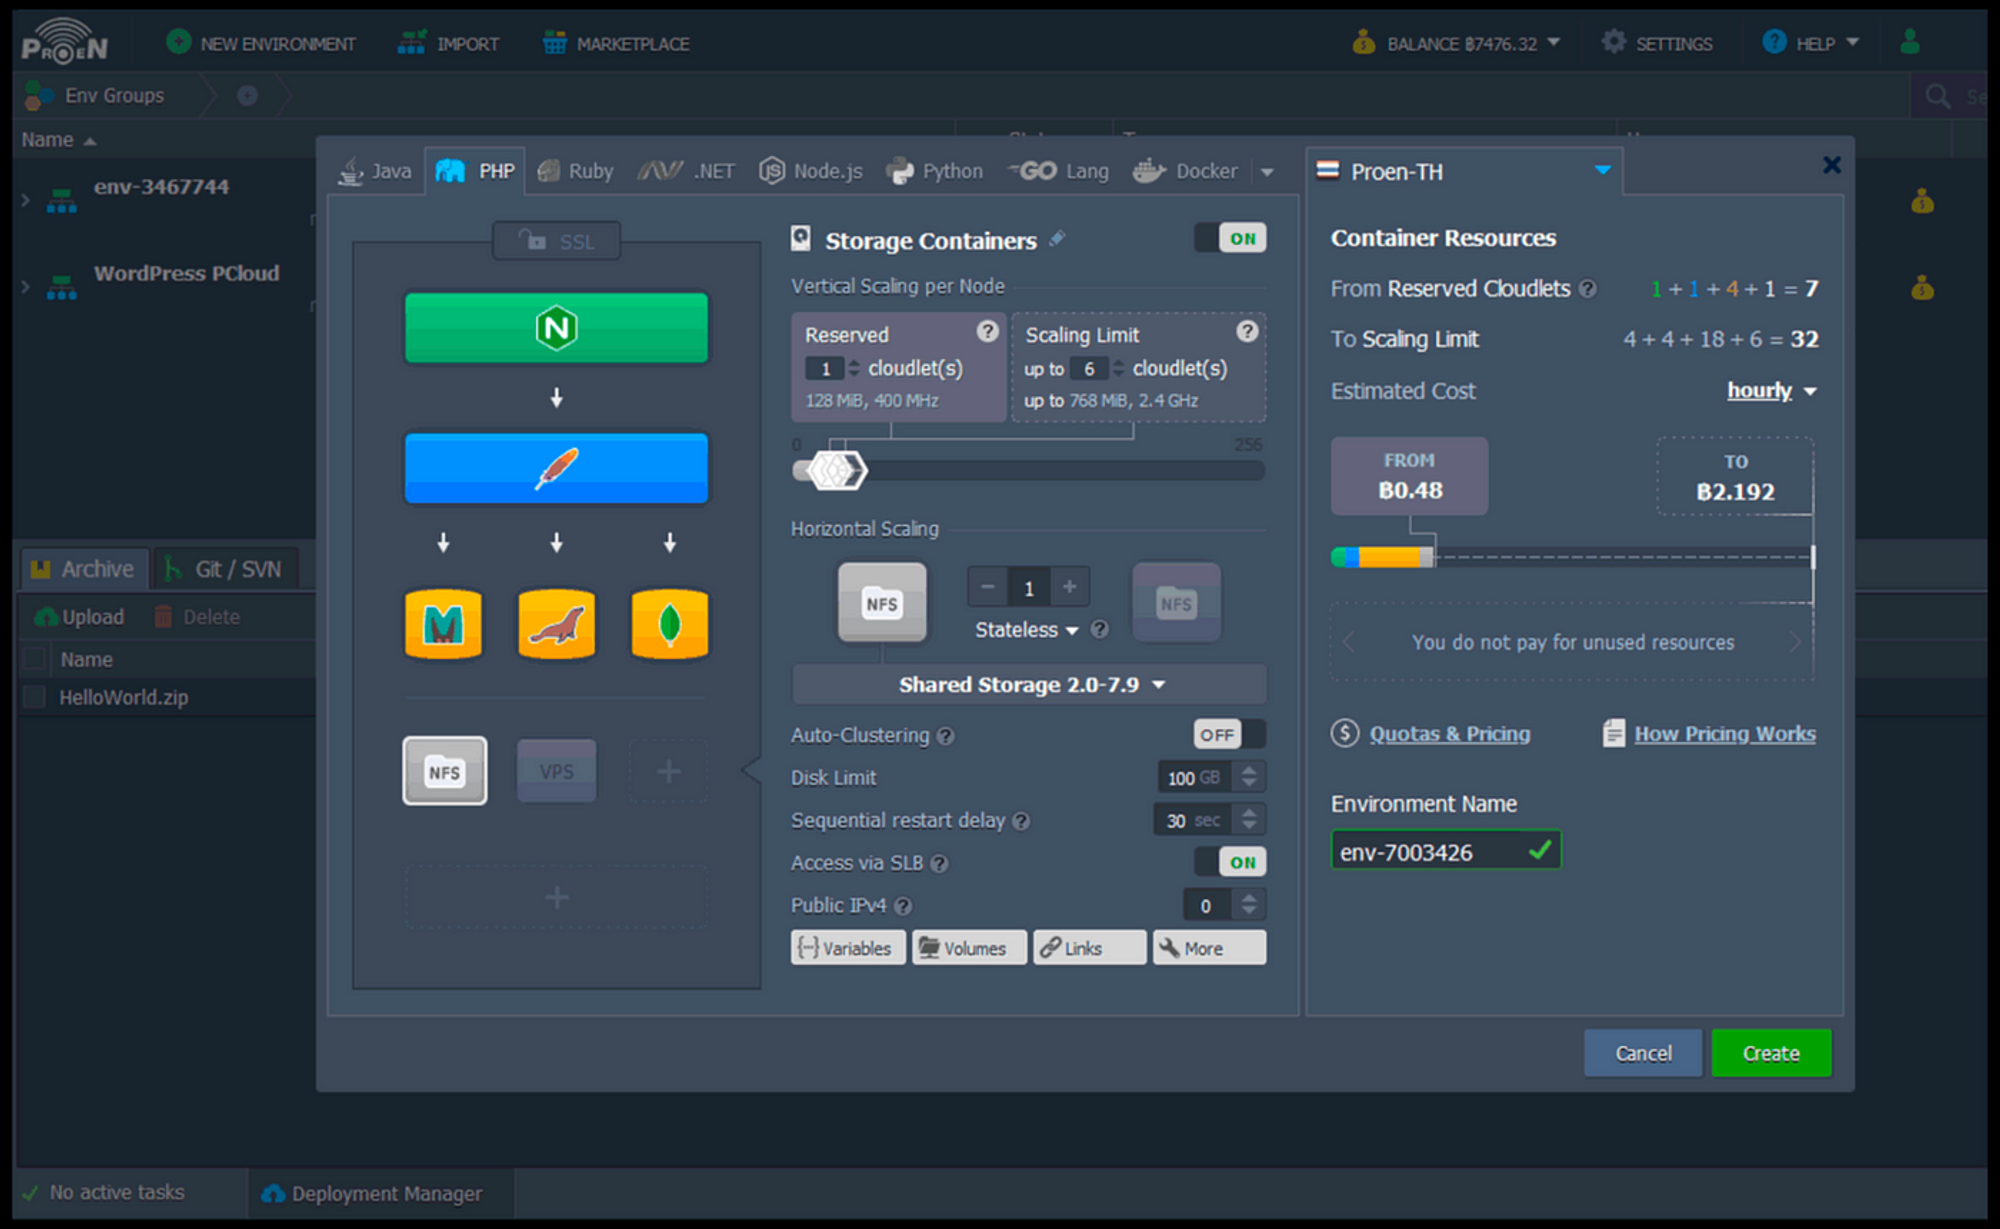Image resolution: width=2000 pixels, height=1229 pixels.
Task: Select the Apache application server block
Action: (x=556, y=468)
